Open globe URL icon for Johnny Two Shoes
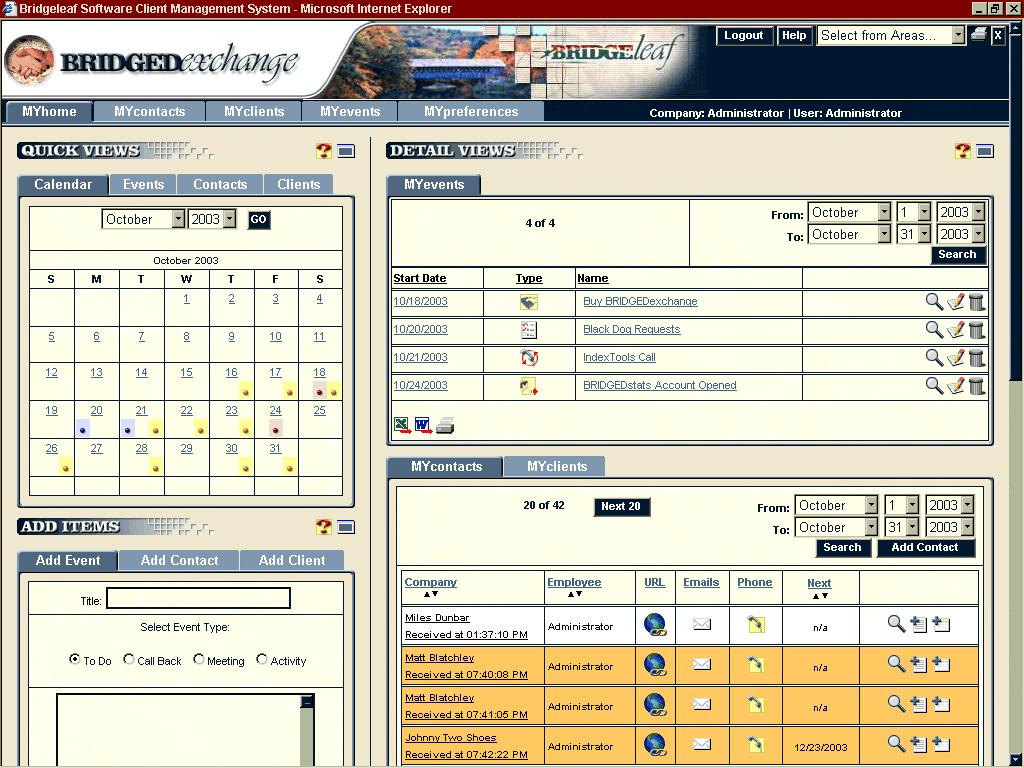Viewport: 1024px width, 768px height. coord(655,745)
